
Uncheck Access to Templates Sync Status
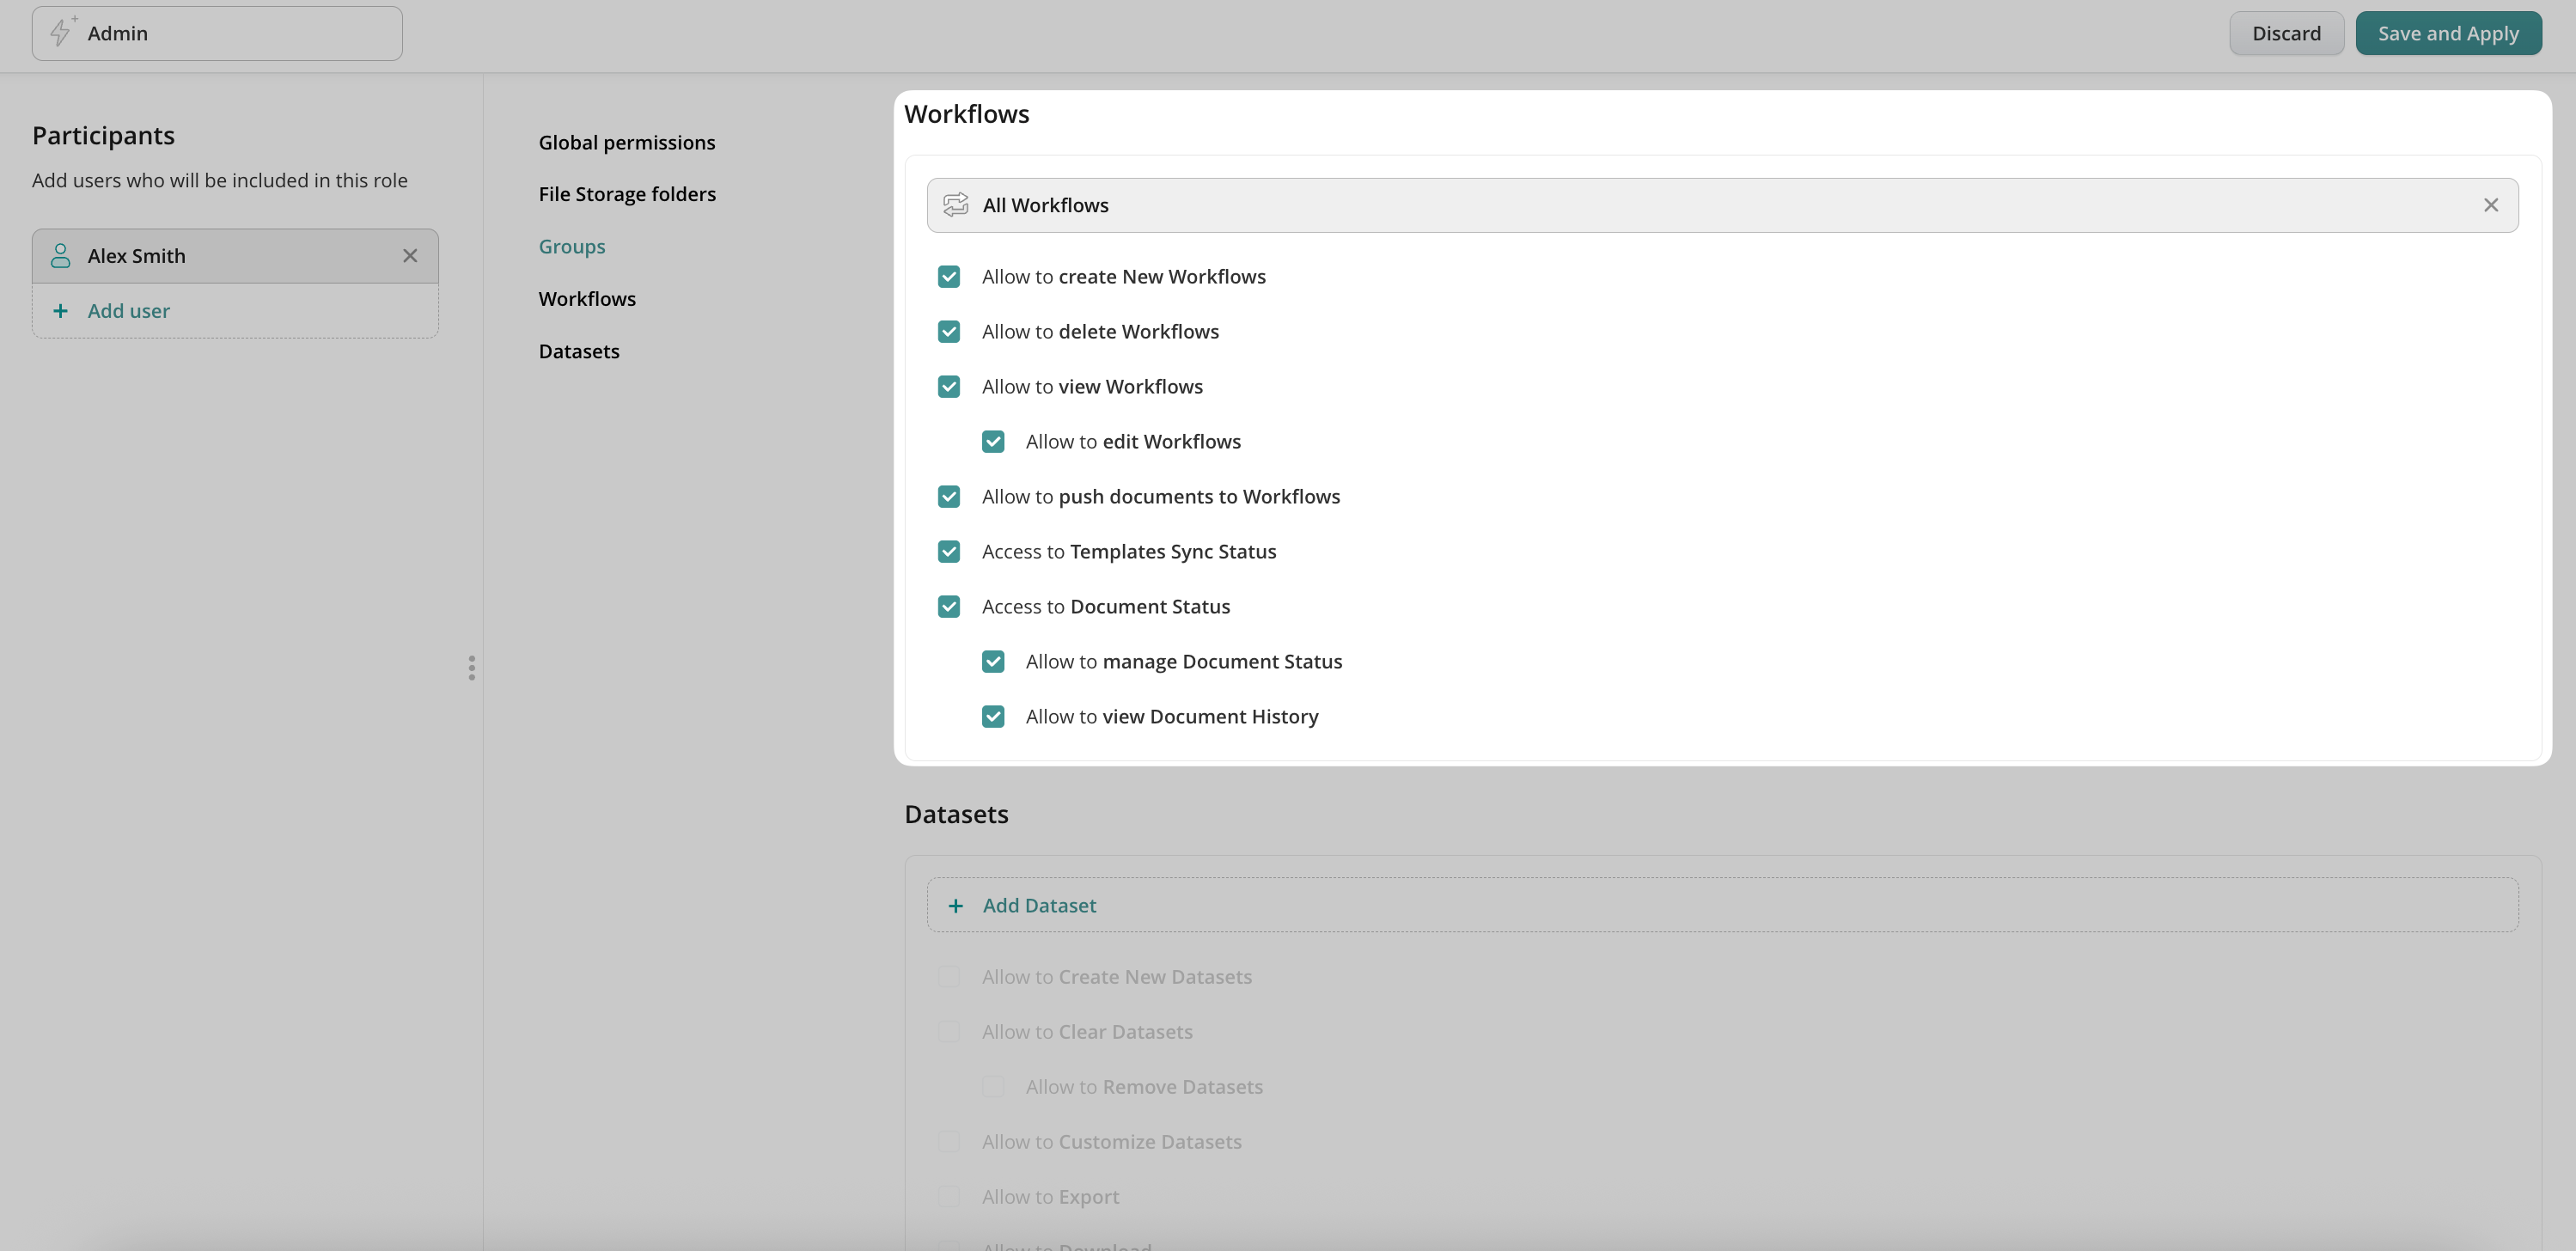[x=949, y=552]
